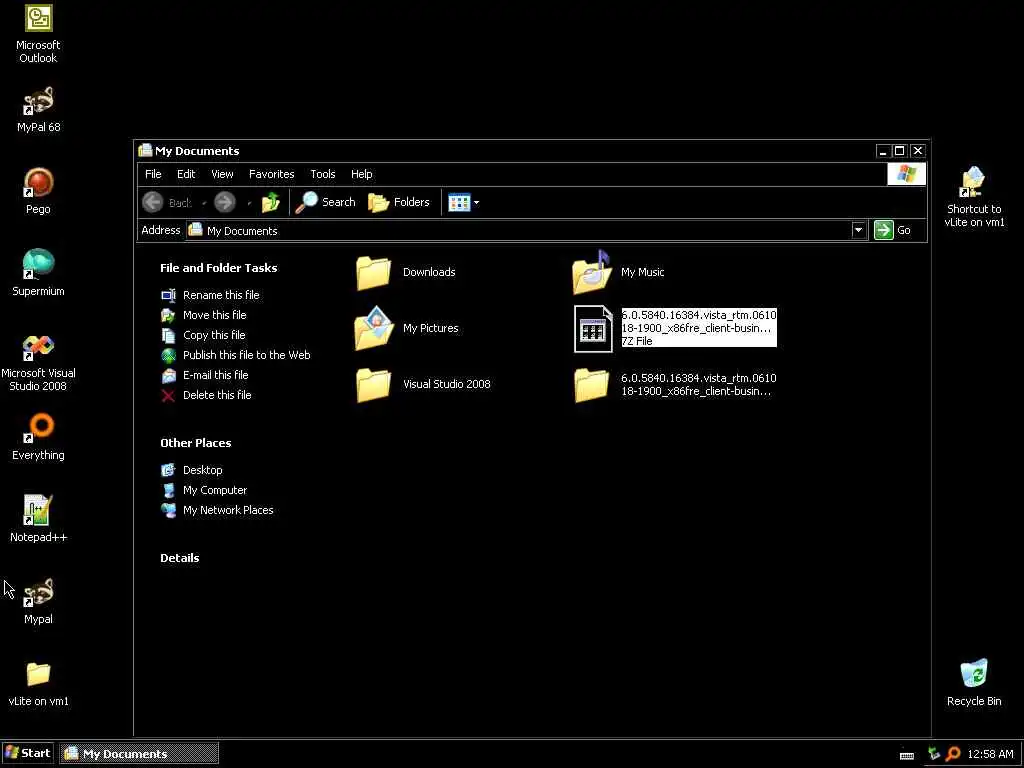Click the 12:58 AM clock
This screenshot has width=1024, height=768.
(x=990, y=754)
